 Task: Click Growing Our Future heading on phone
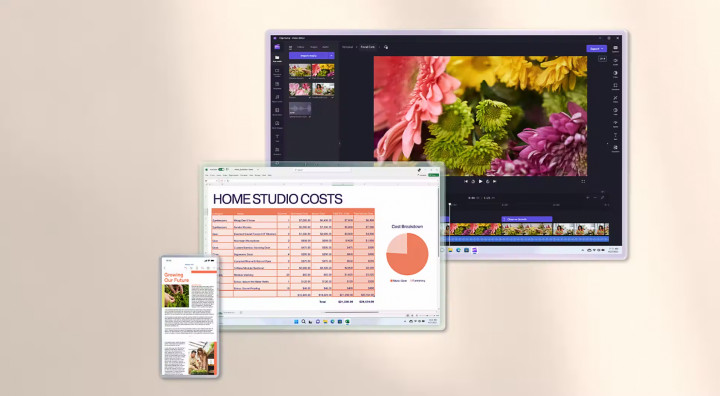pos(176,277)
